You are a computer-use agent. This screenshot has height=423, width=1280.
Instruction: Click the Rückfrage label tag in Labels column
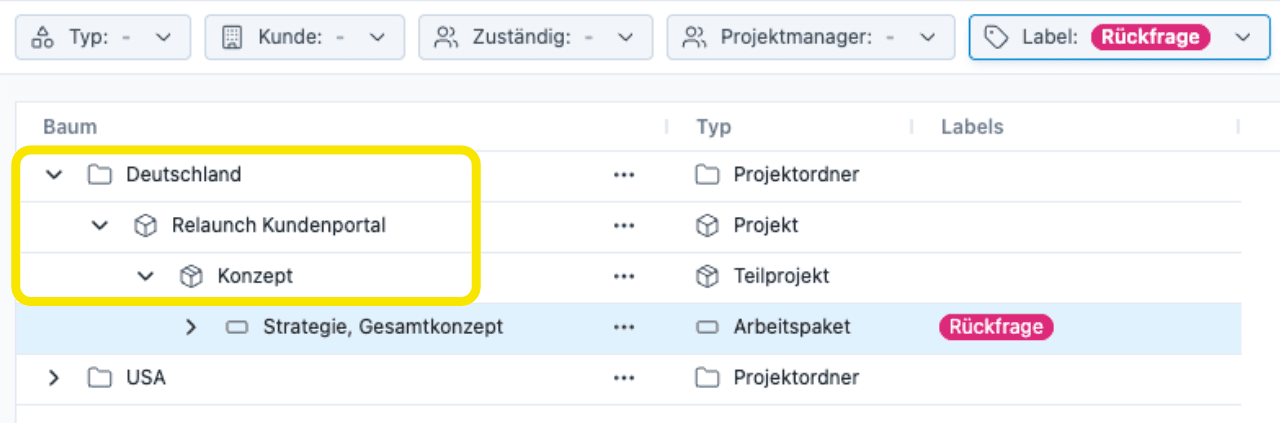click(x=996, y=327)
